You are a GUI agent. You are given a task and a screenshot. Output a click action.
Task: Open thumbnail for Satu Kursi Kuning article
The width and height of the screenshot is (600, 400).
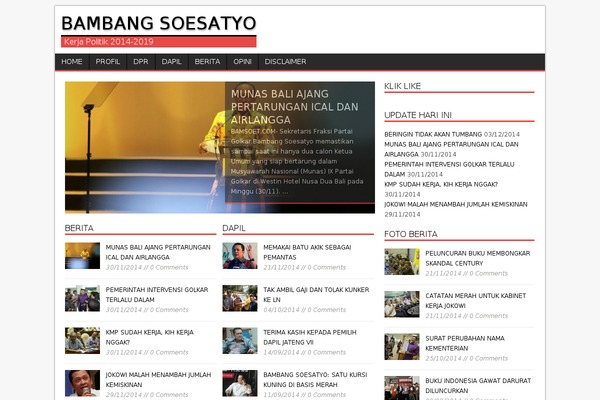tap(240, 383)
